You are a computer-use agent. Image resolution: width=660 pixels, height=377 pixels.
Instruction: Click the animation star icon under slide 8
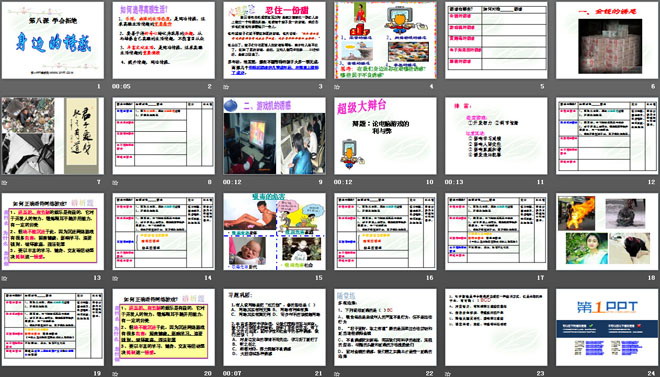115,182
